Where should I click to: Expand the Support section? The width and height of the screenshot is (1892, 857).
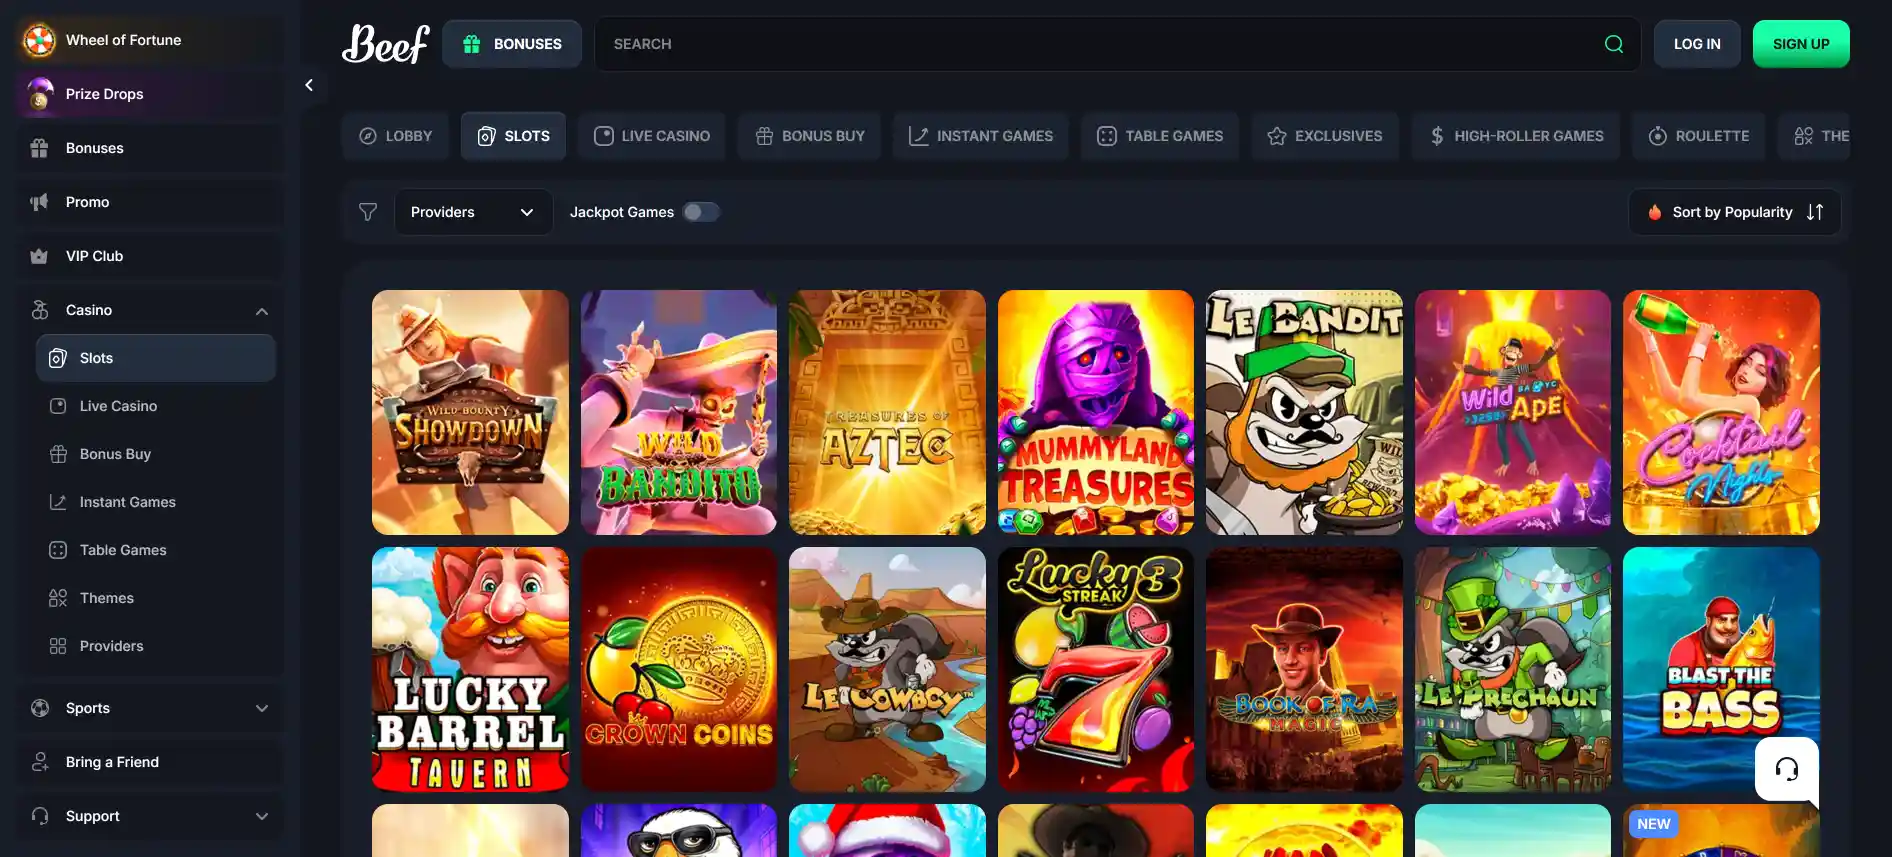(150, 816)
